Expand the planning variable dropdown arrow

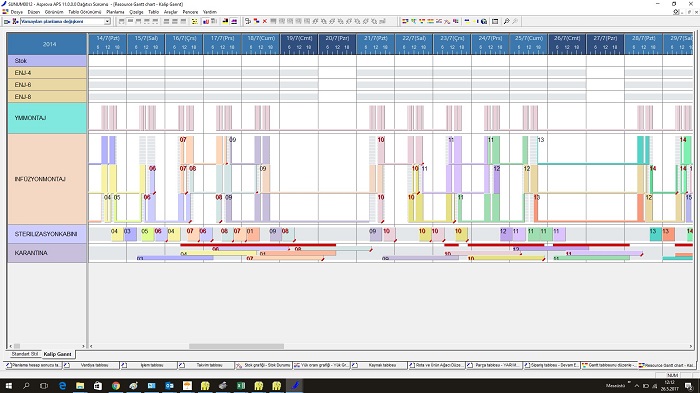click(x=108, y=21)
